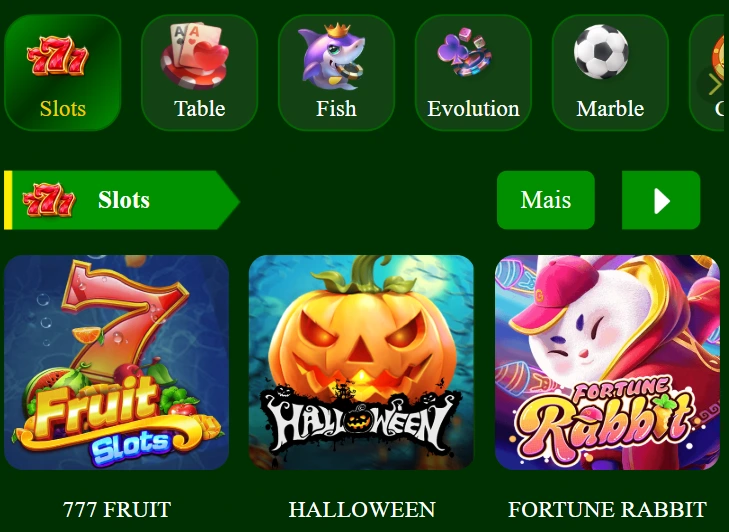Open the Fortune Rabbit game thumbnail
This screenshot has width=729, height=532.
(x=607, y=362)
